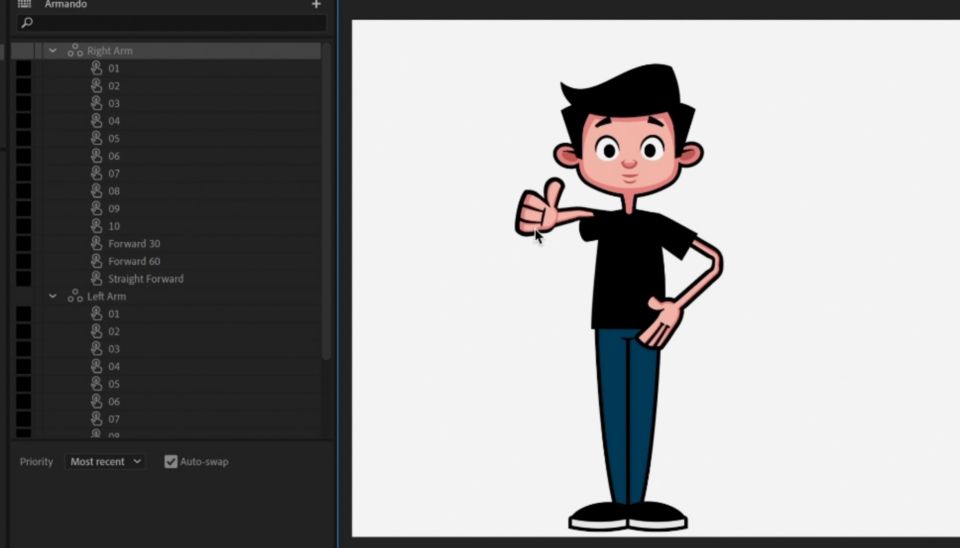Image resolution: width=960 pixels, height=548 pixels.
Task: Click the key box for Forward 30
Action: [x=23, y=244]
